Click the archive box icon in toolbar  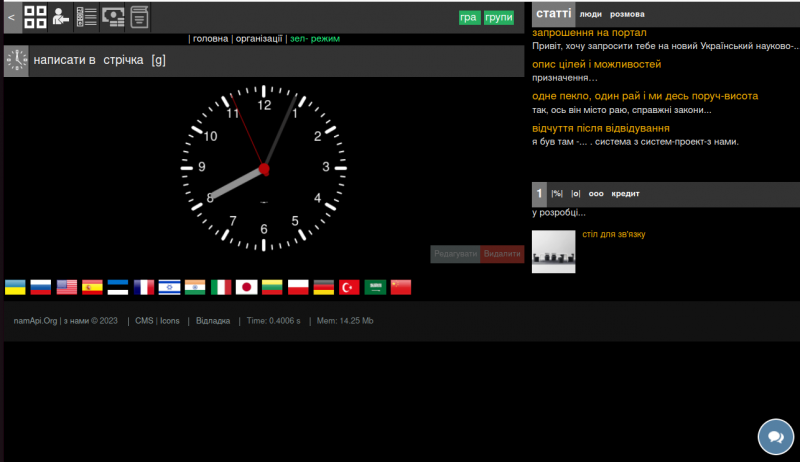pyautogui.click(x=139, y=16)
